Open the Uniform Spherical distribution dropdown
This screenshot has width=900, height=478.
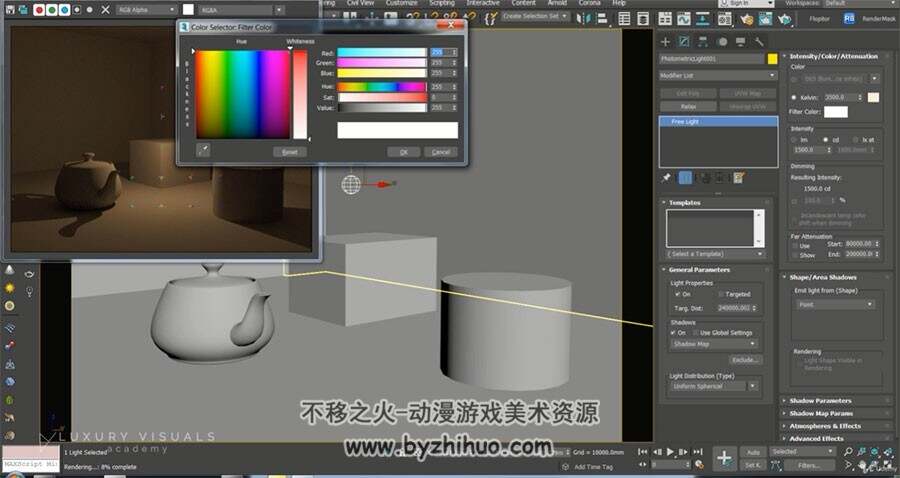pos(715,386)
